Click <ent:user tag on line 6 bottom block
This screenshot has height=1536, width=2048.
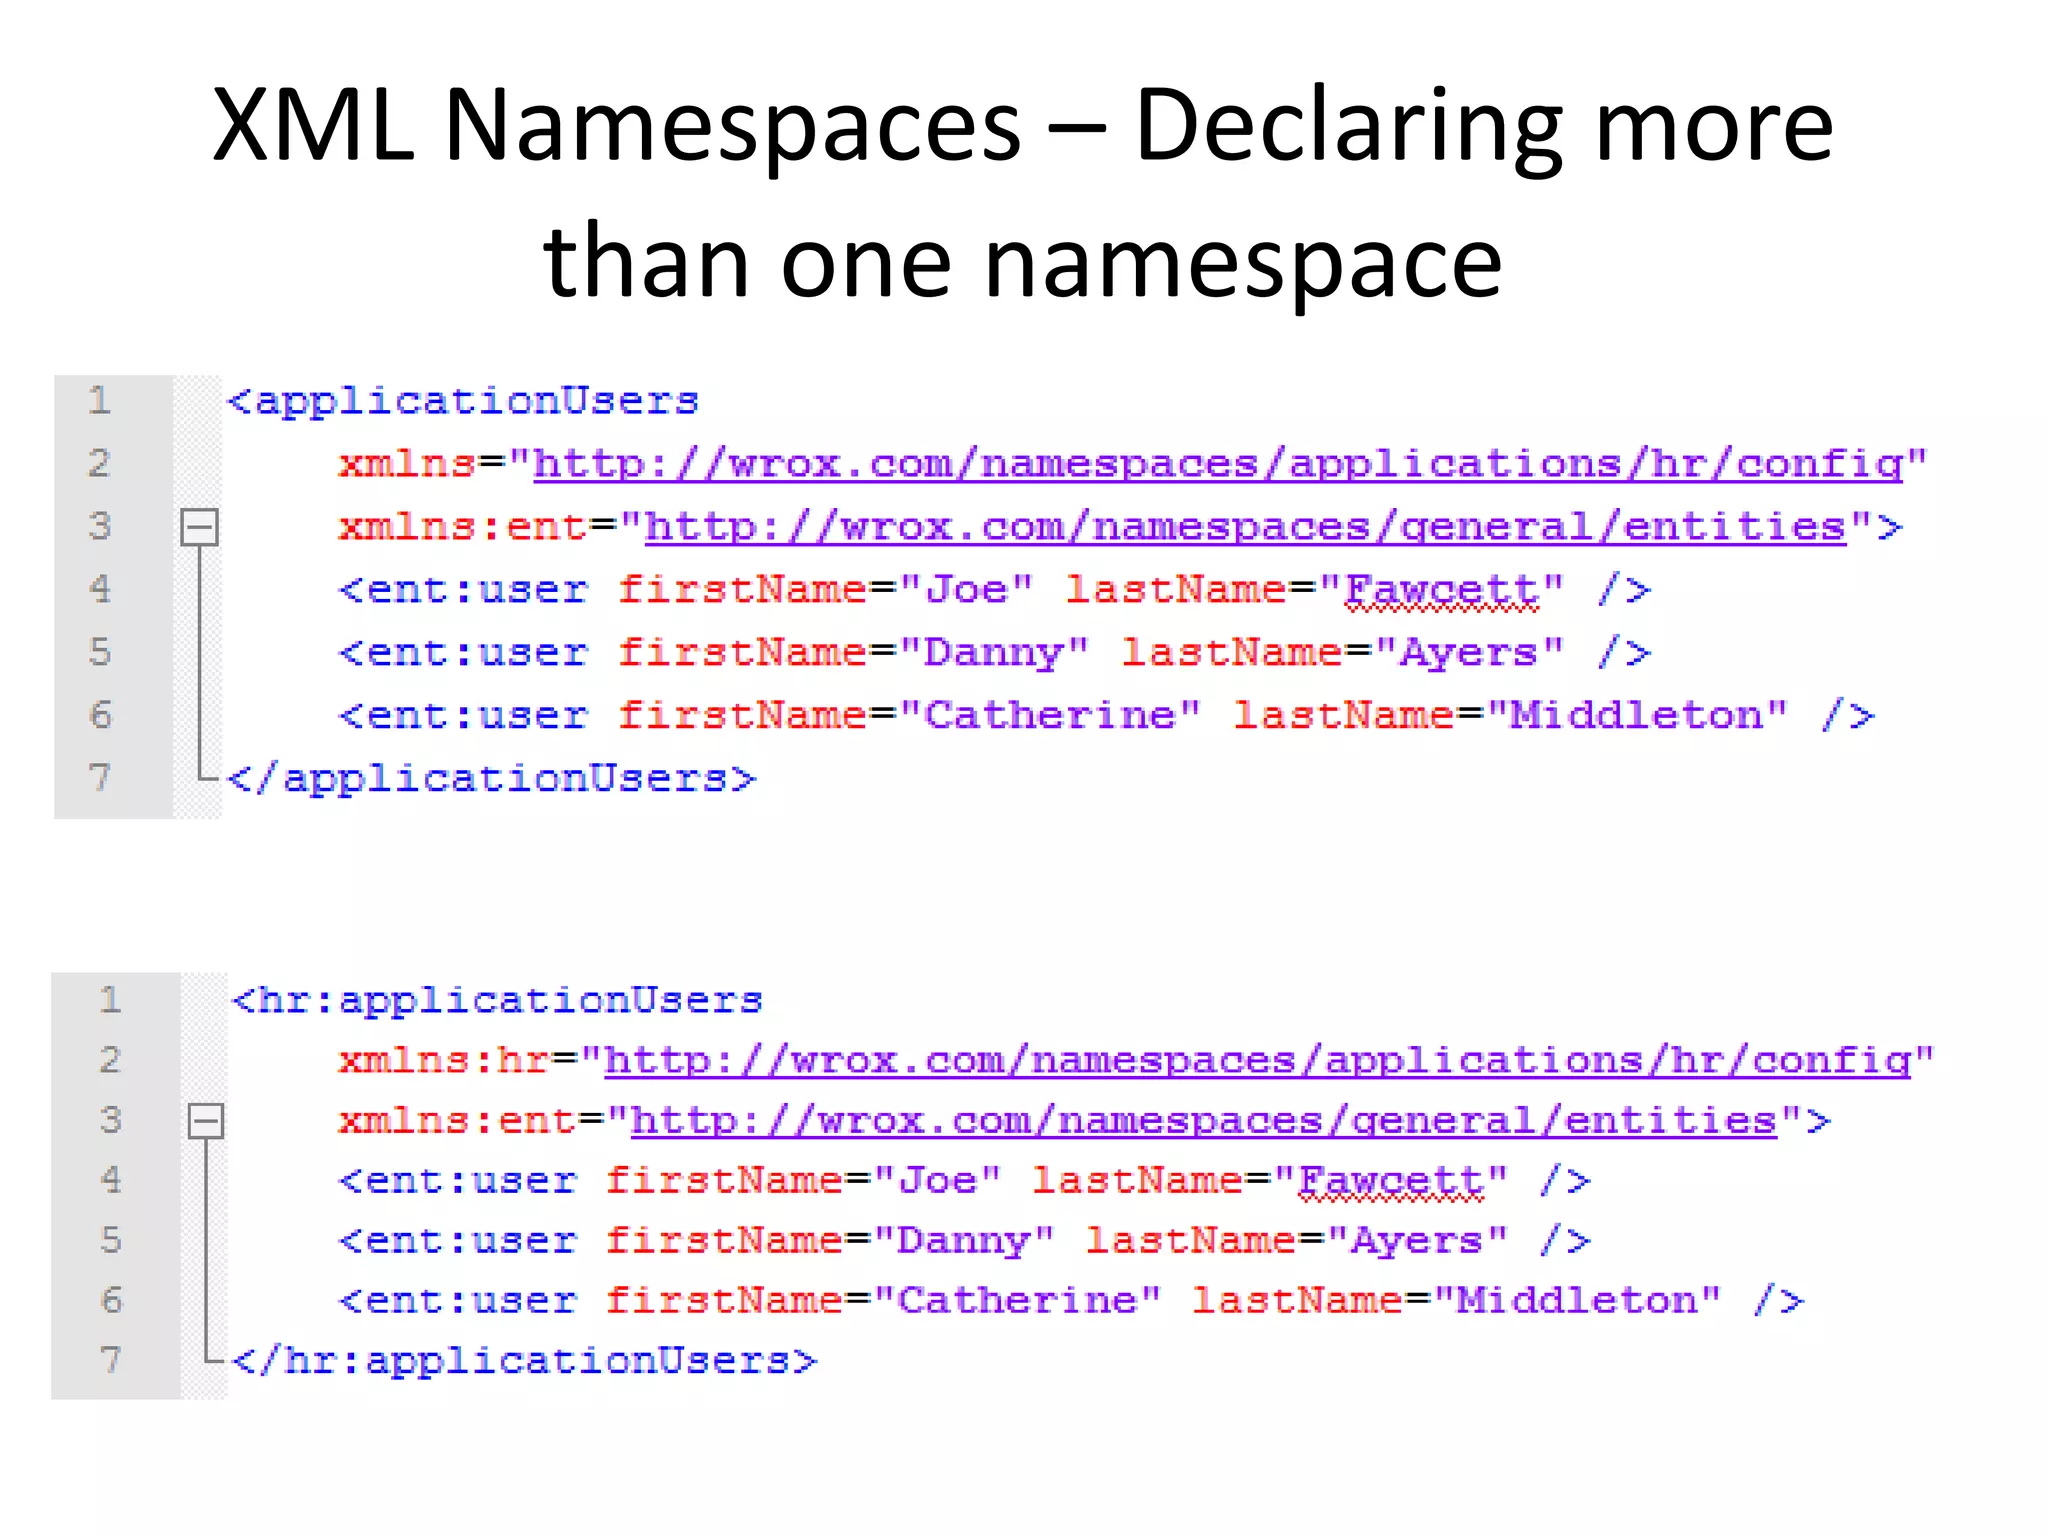pyautogui.click(x=458, y=1301)
